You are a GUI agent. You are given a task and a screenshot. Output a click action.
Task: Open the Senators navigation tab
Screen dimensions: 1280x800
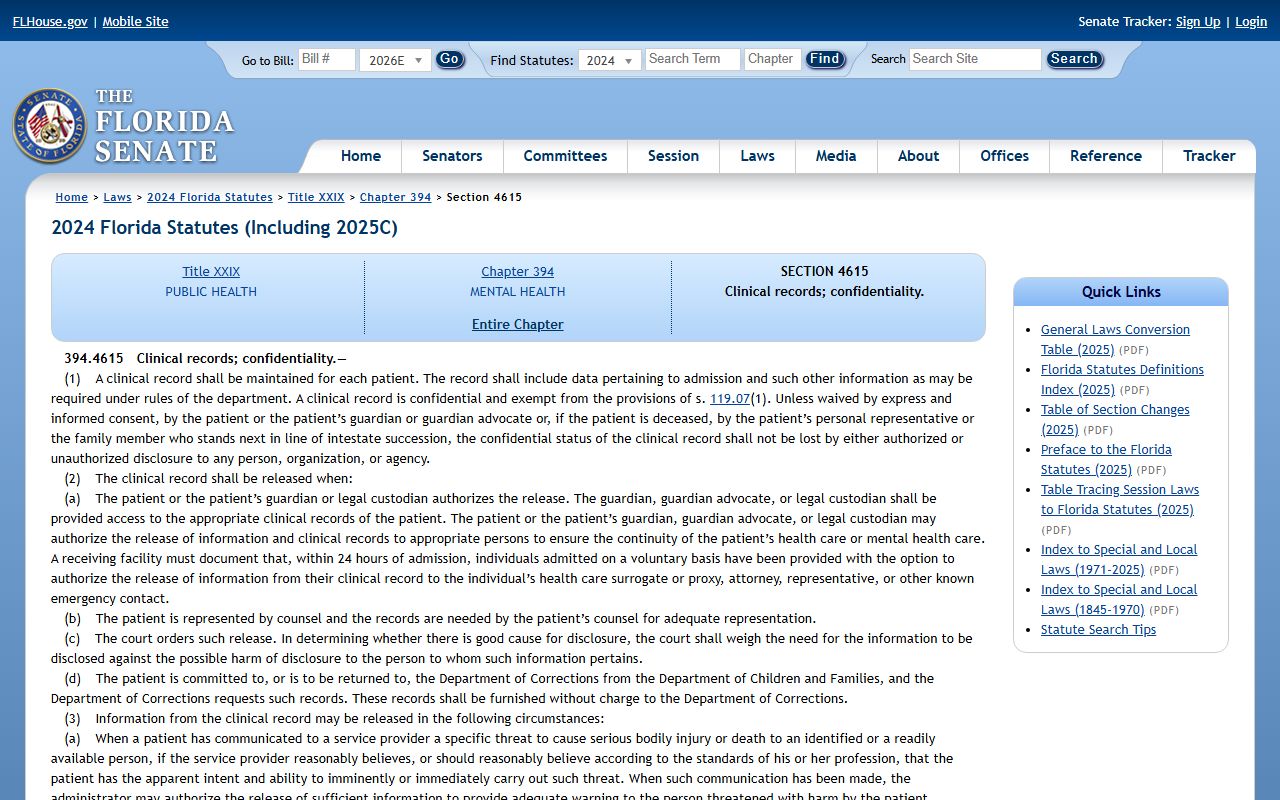click(452, 156)
